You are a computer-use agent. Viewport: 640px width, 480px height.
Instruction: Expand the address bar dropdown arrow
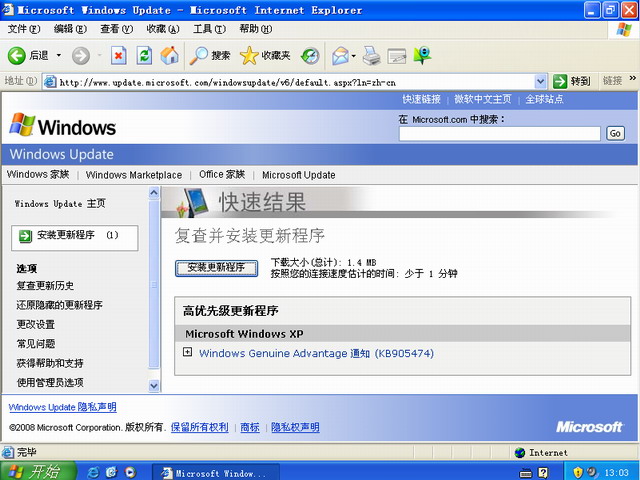(540, 82)
